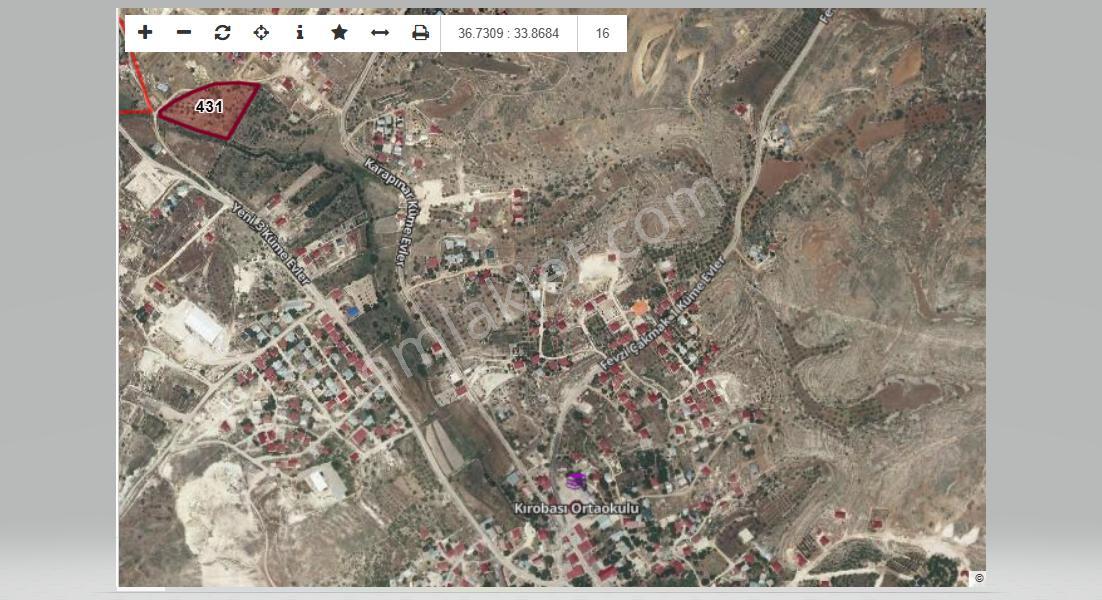Viewport: 1102px width, 600px height.
Task: Print the map
Action: [x=420, y=32]
